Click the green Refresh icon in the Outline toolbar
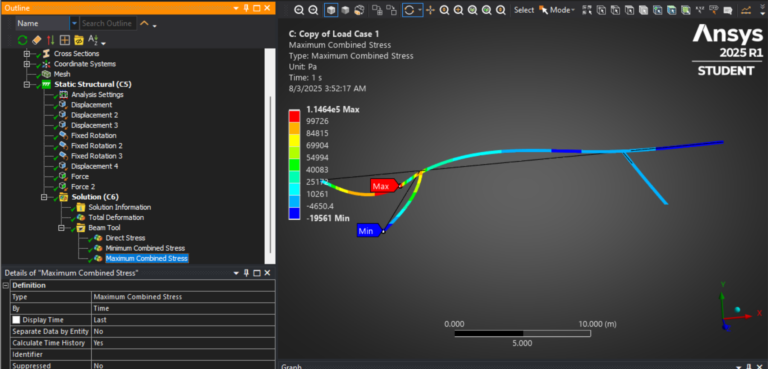The height and width of the screenshot is (369, 768). (x=23, y=40)
